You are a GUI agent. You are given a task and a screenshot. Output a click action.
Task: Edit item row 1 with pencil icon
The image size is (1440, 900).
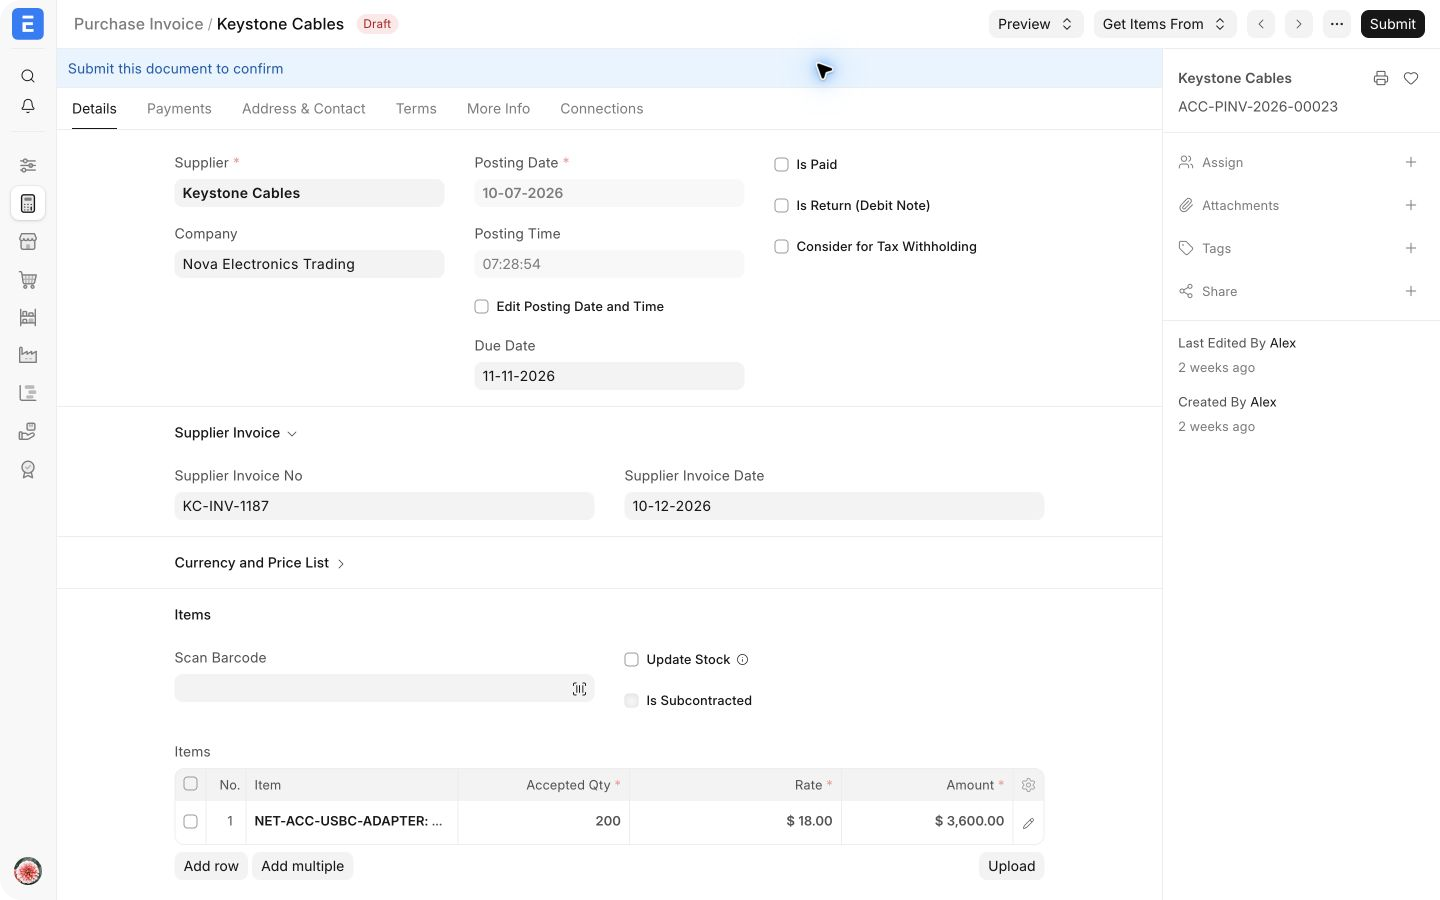point(1028,823)
